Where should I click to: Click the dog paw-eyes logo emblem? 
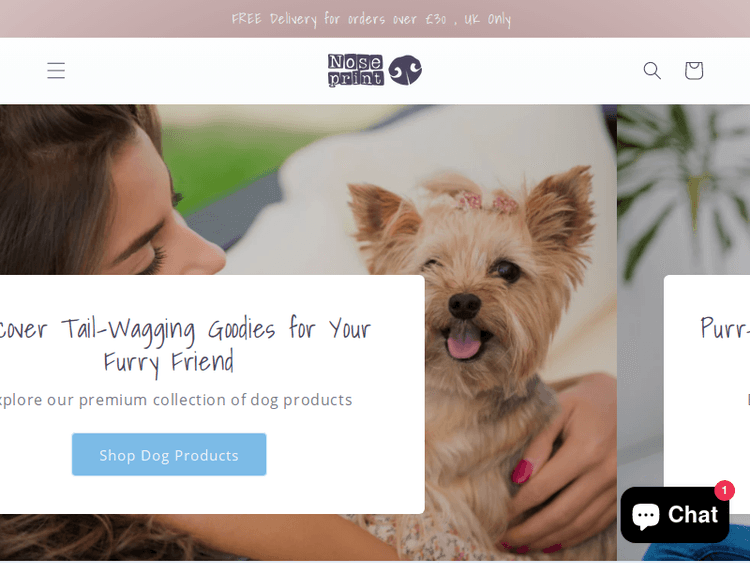click(405, 70)
